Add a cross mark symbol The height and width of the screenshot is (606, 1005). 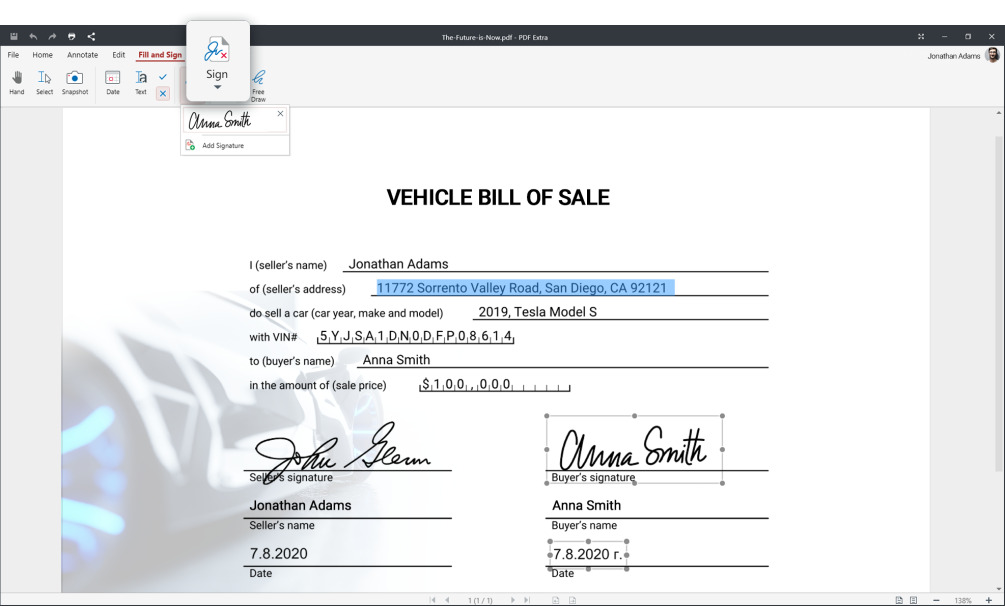(x=163, y=94)
